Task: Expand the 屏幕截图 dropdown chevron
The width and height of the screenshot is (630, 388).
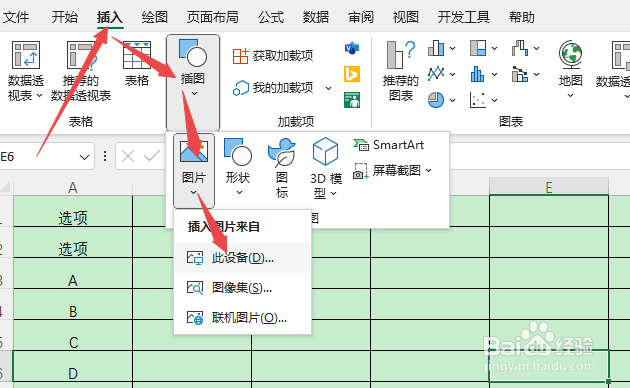Action: [x=429, y=171]
